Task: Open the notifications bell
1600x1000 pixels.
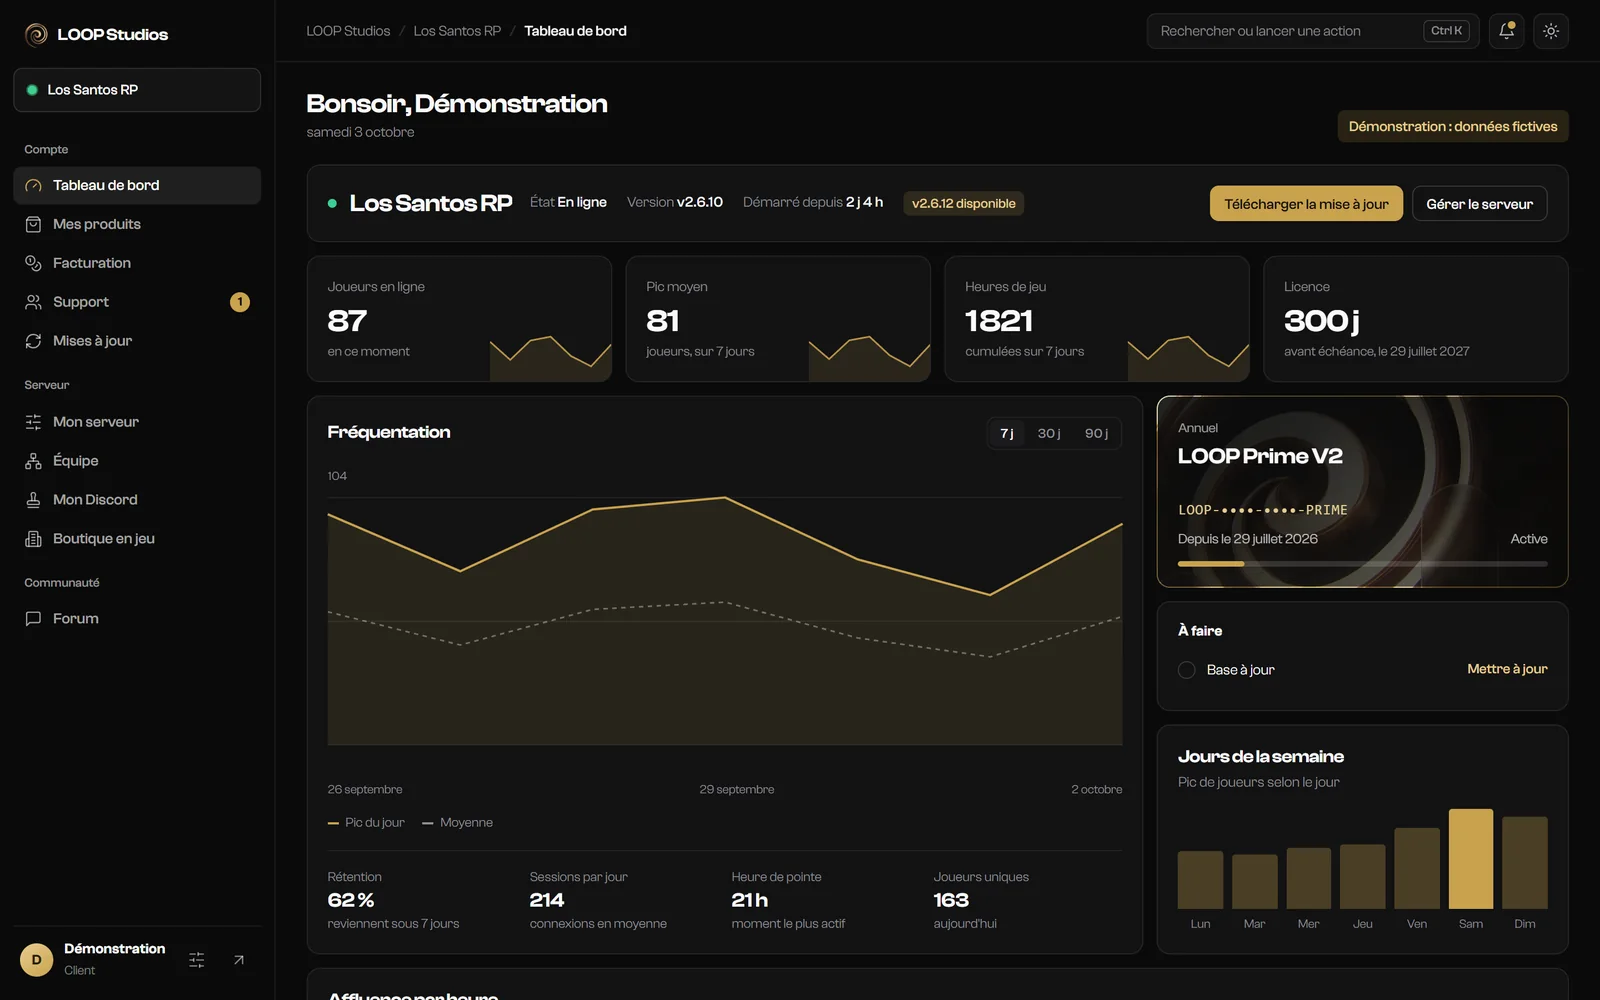Action: coord(1507,31)
